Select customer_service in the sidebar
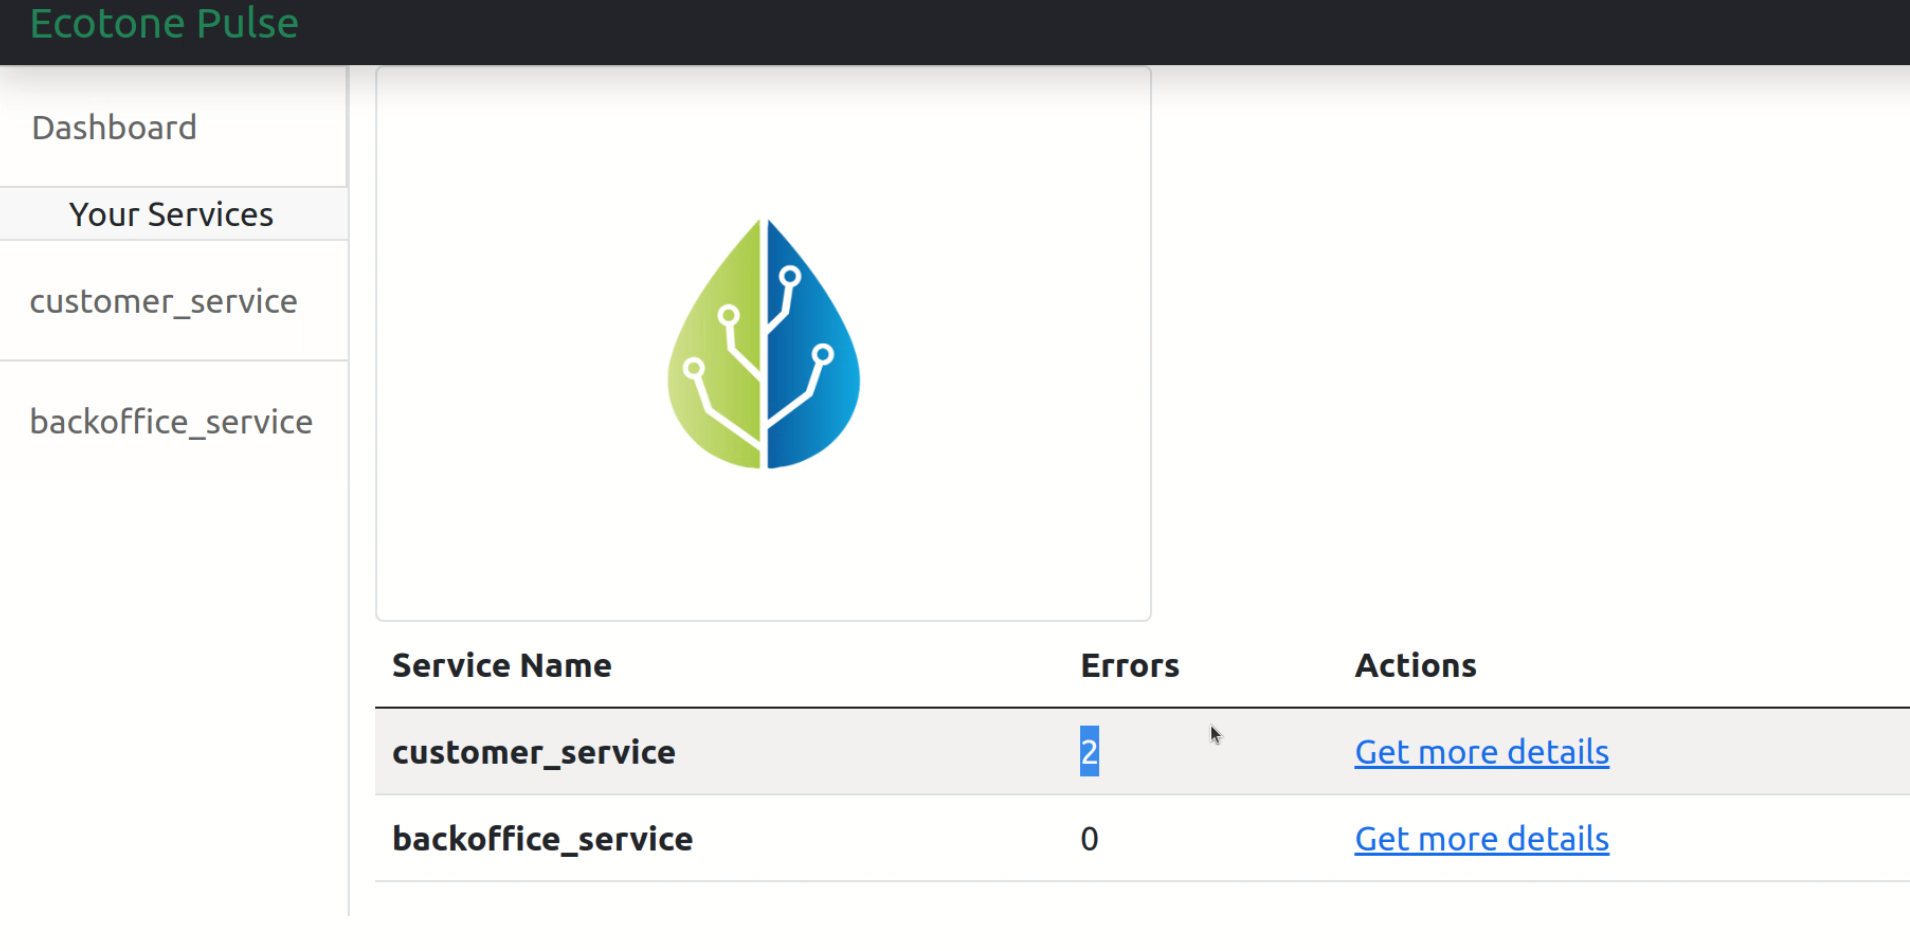This screenshot has height=951, width=1910. (x=164, y=301)
